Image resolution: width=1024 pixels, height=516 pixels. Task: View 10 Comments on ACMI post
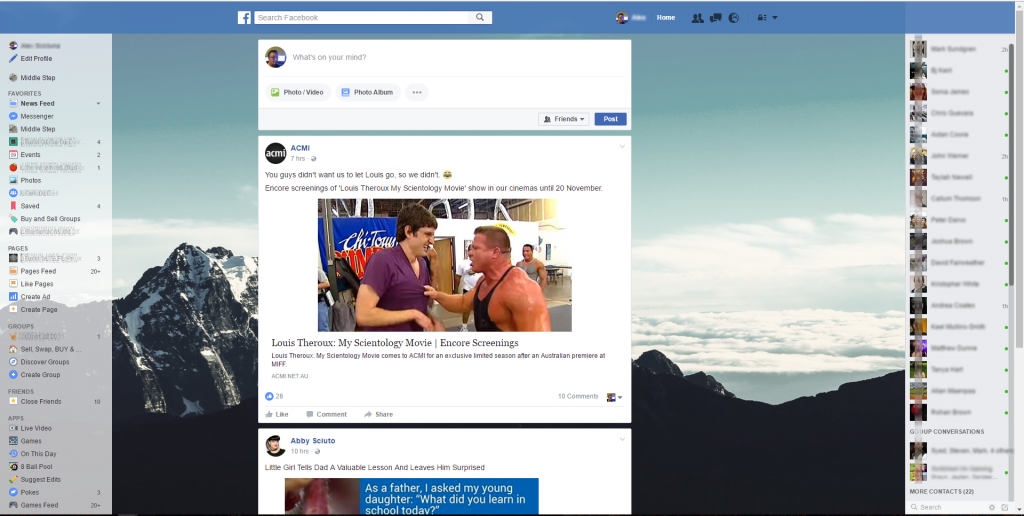point(578,396)
